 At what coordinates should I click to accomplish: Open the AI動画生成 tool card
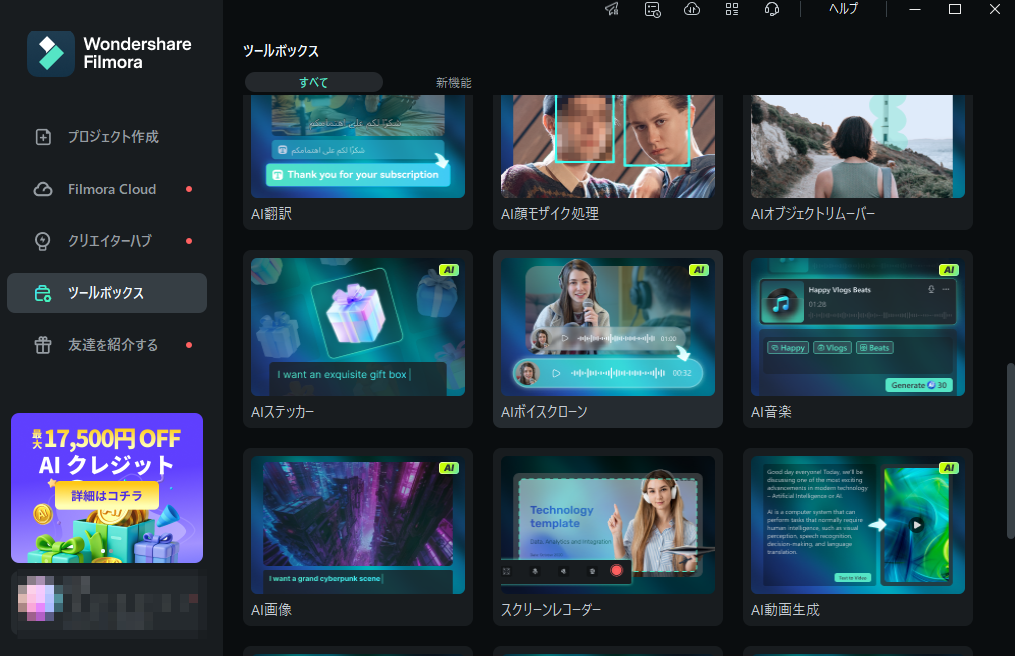coord(858,537)
